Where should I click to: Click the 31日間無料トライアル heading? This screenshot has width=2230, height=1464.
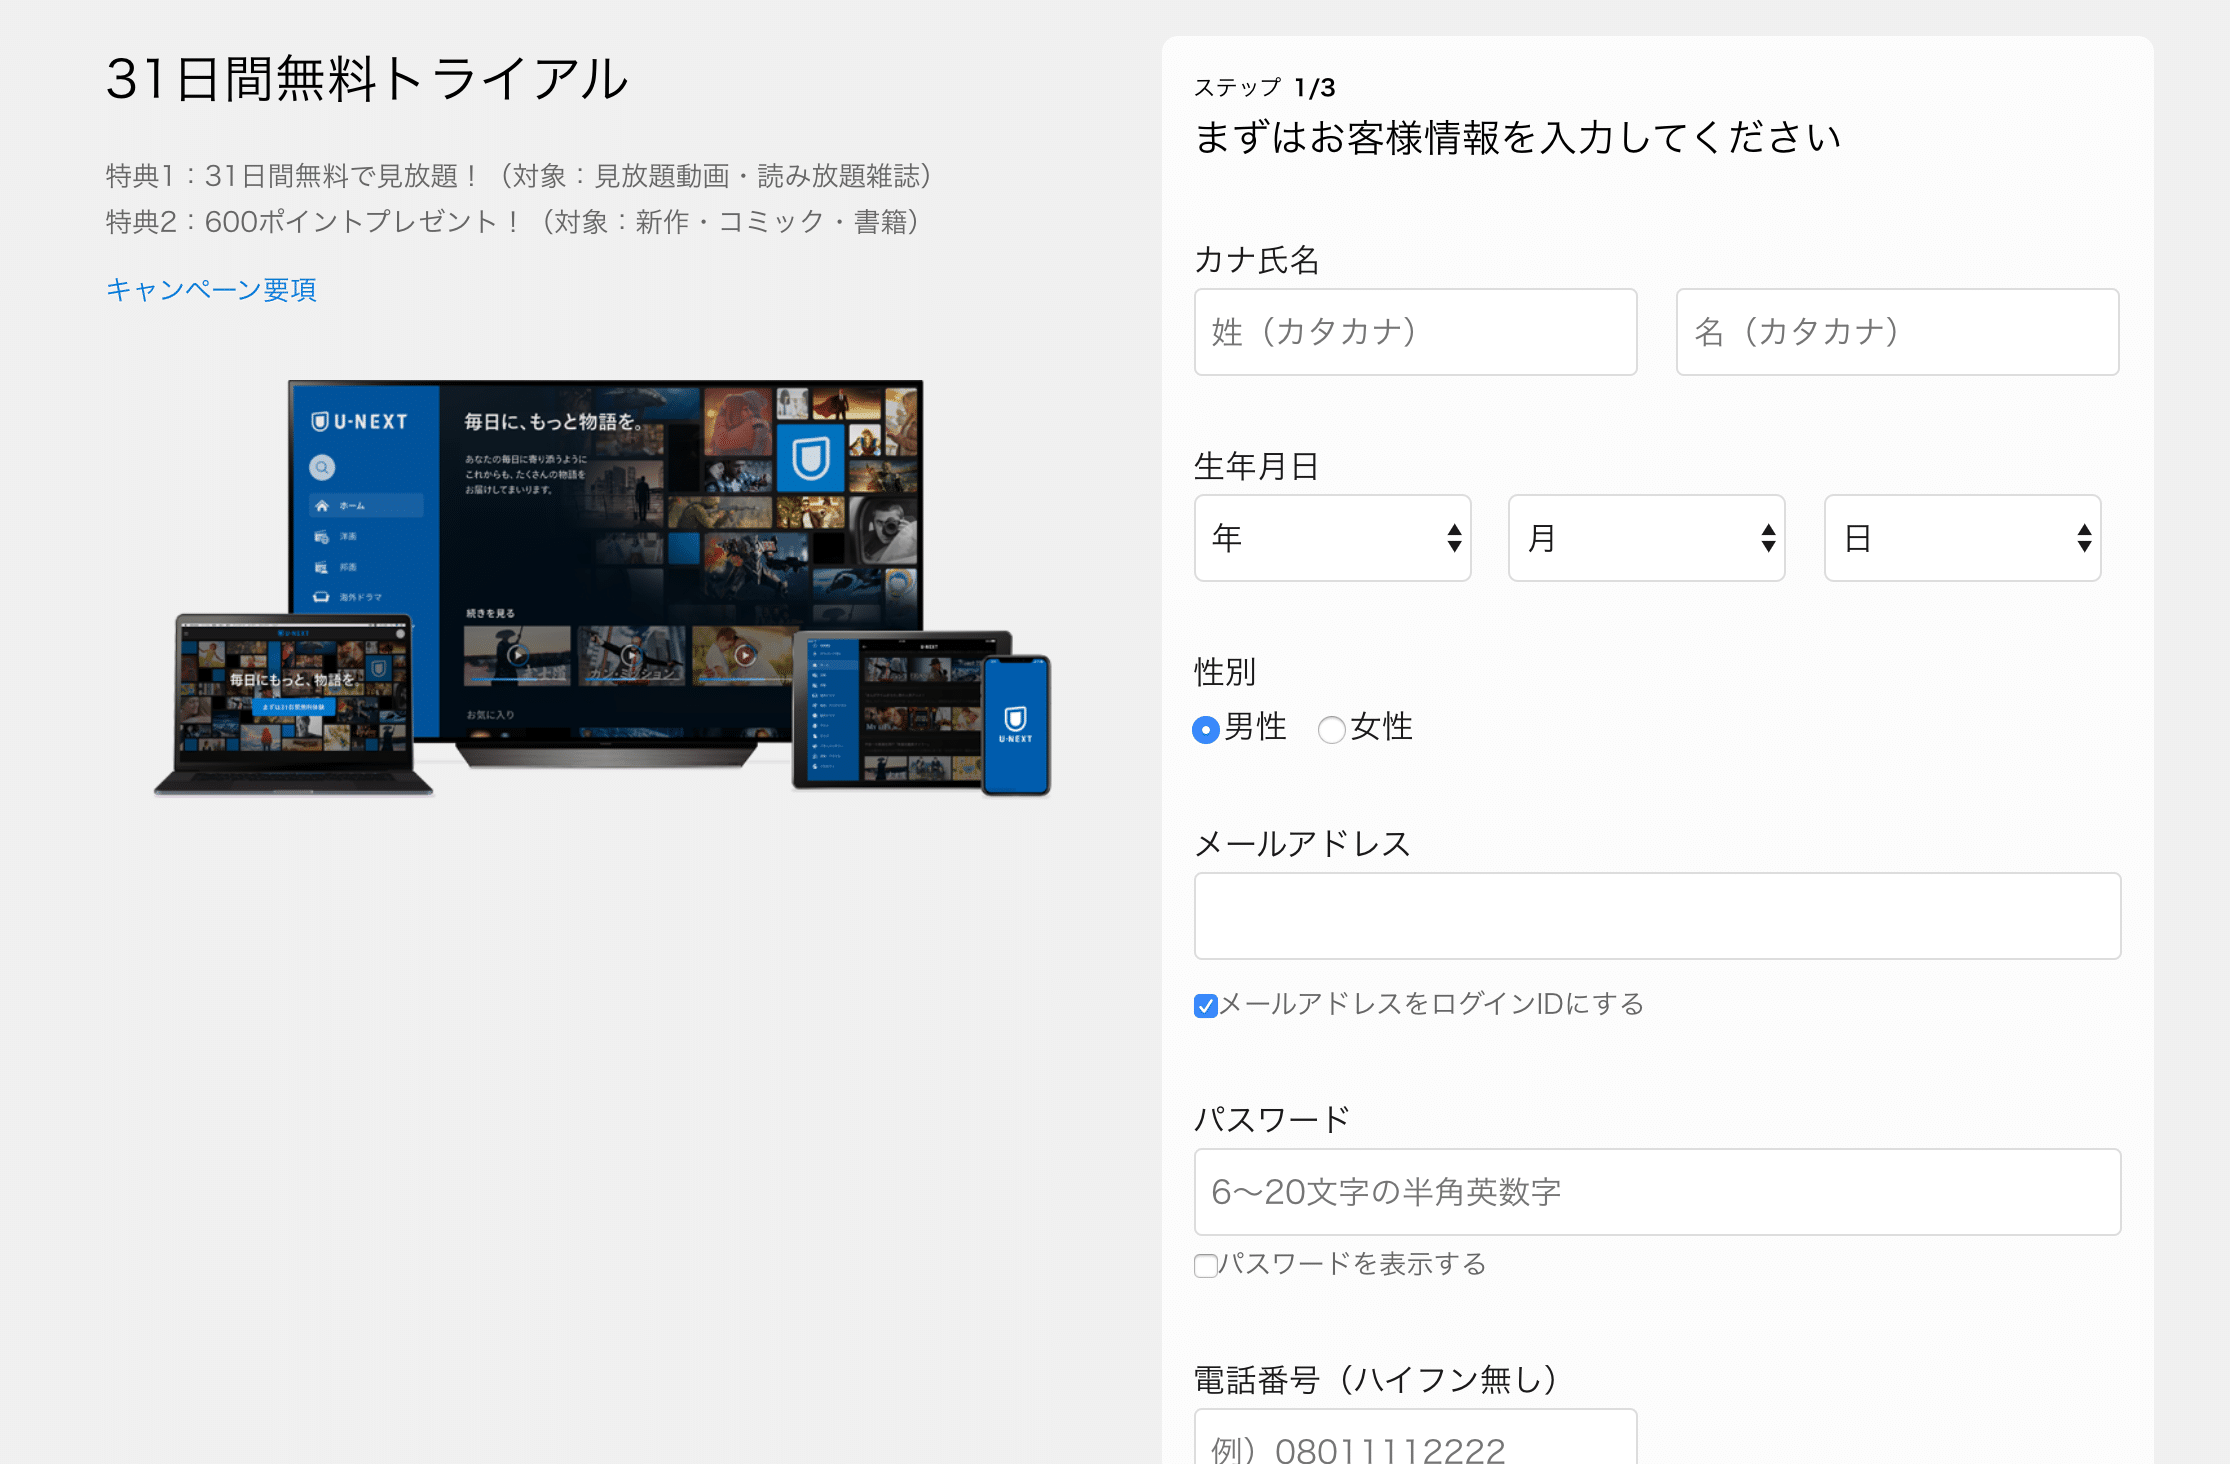pos(367,79)
